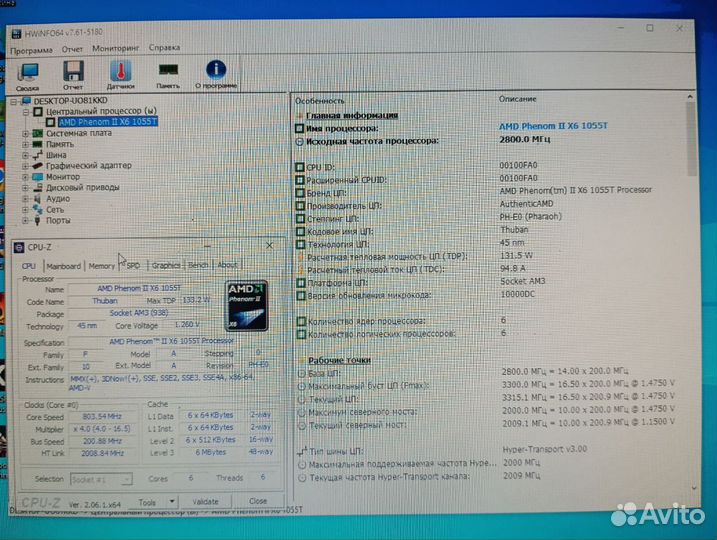Select the DESKTOP-UO81KKD computer node
Viewport: 717px width, 540px height.
[70, 101]
